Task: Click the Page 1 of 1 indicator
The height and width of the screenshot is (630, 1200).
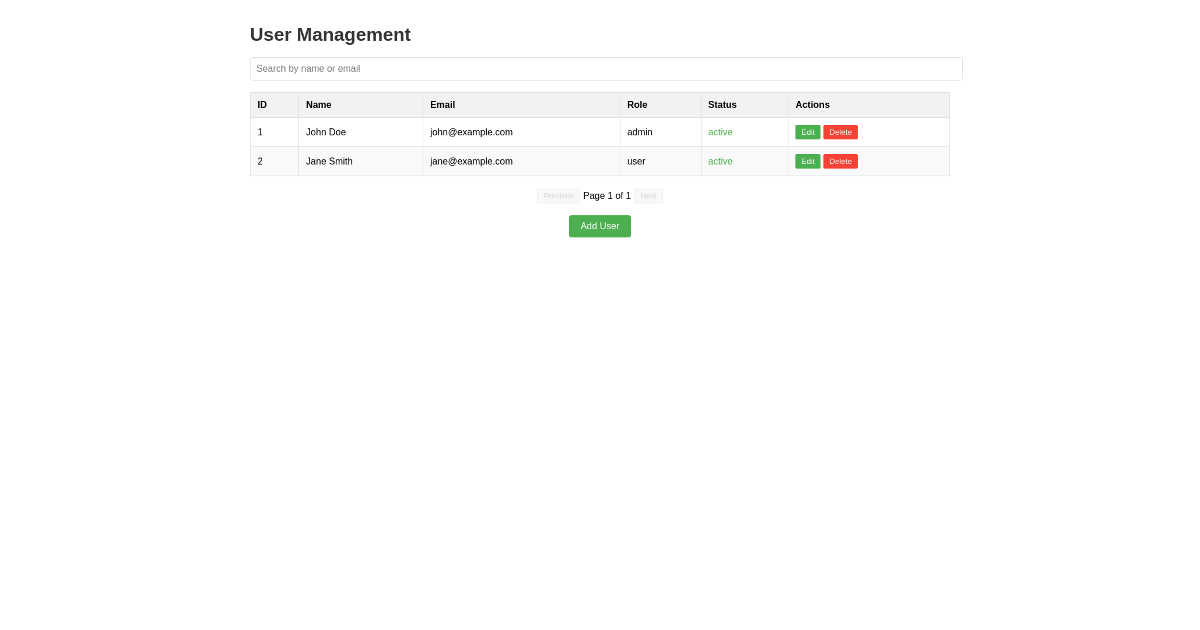Action: point(606,196)
